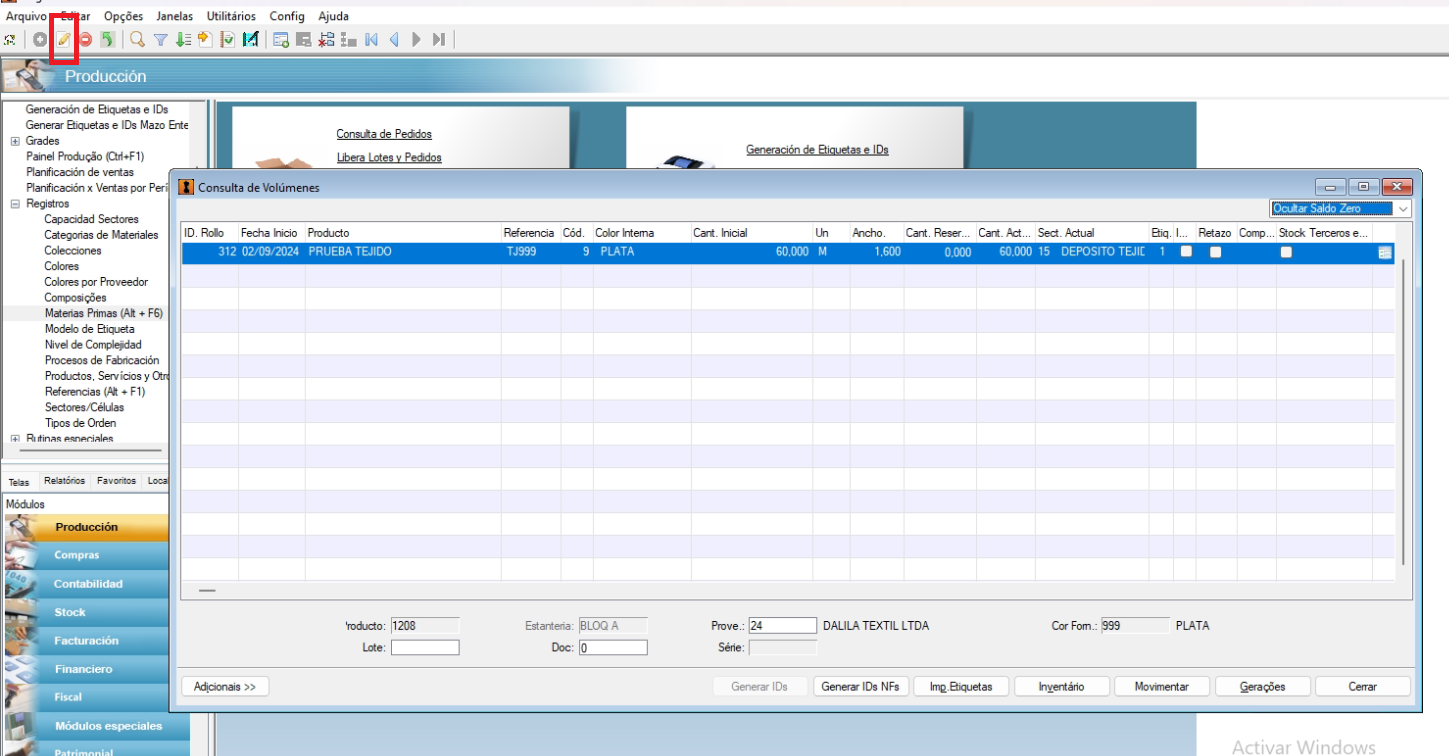Toggle the Stock Terceros checkbox in roll 312 row

[x=1286, y=252]
